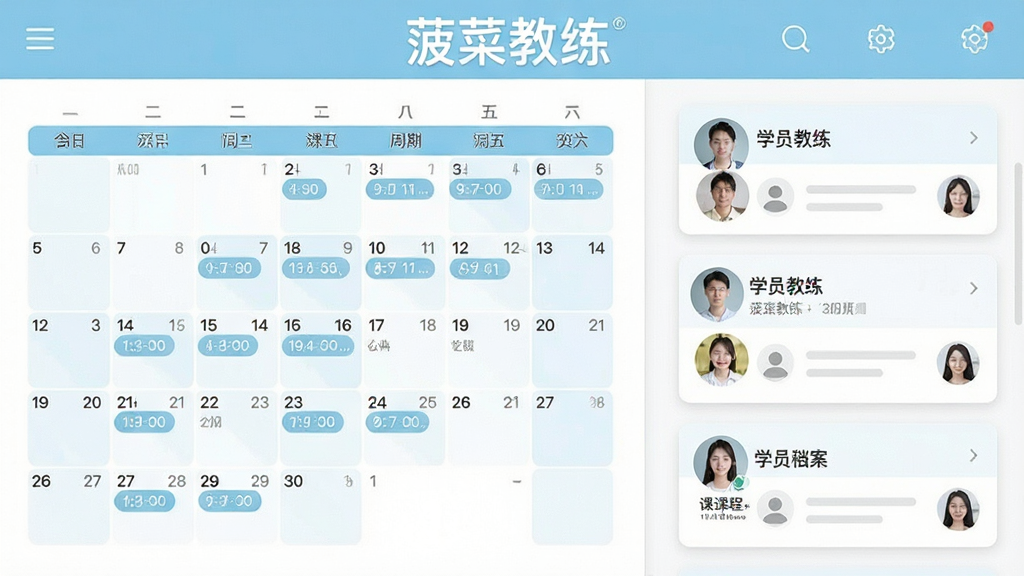
Task: Click the placeholder person icon in 学员档案 card
Action: (775, 510)
